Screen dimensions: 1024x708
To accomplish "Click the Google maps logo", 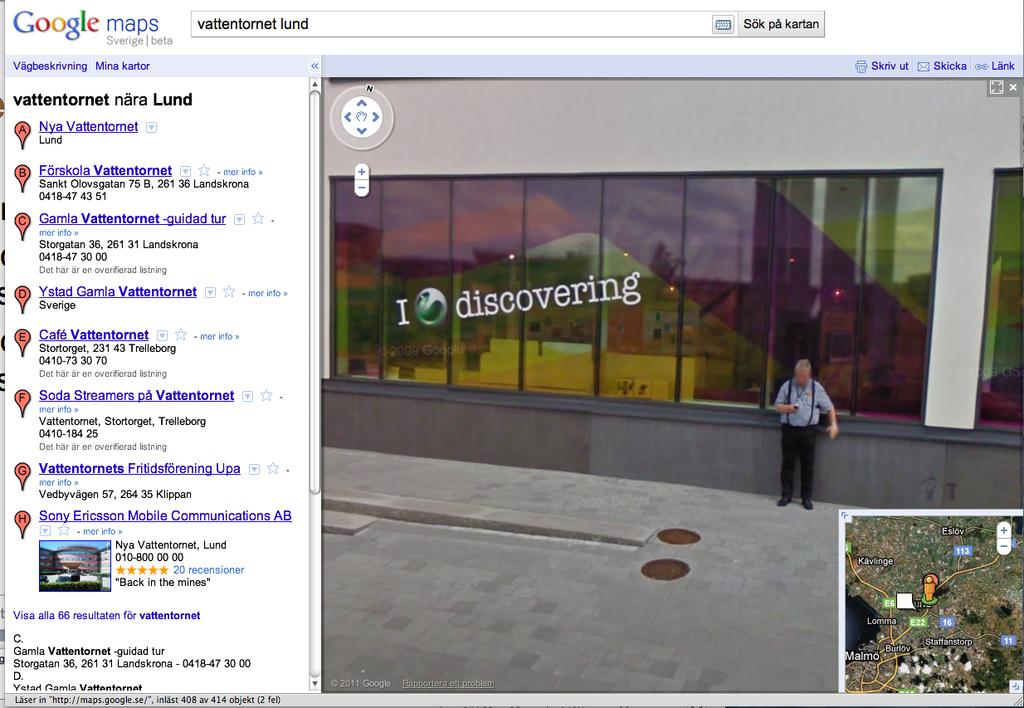I will (92, 27).
